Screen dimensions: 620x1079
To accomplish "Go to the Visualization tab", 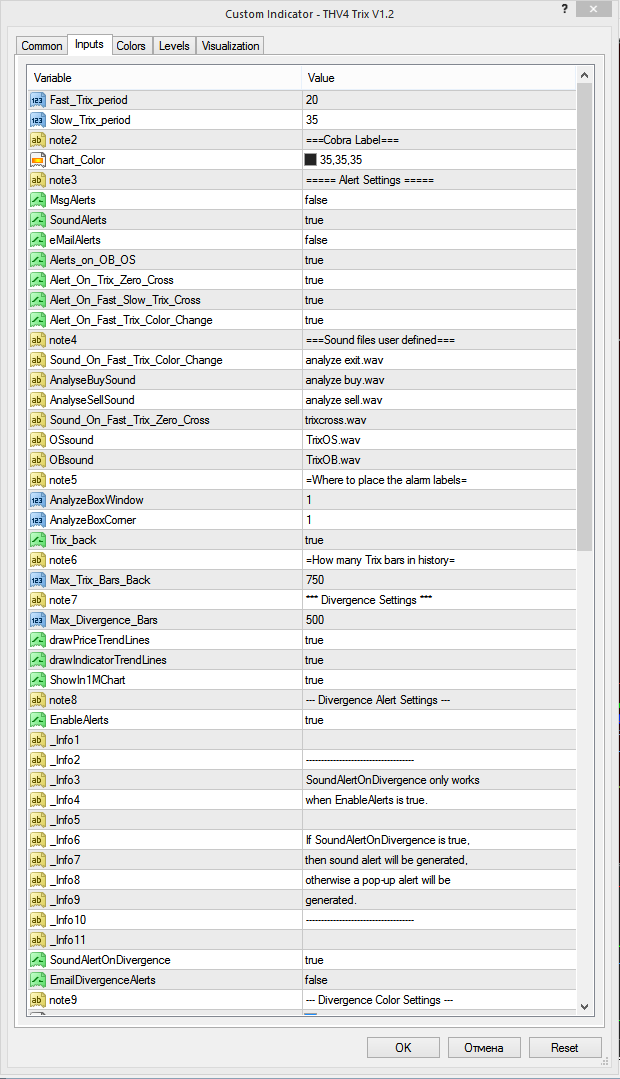I will click(x=231, y=45).
